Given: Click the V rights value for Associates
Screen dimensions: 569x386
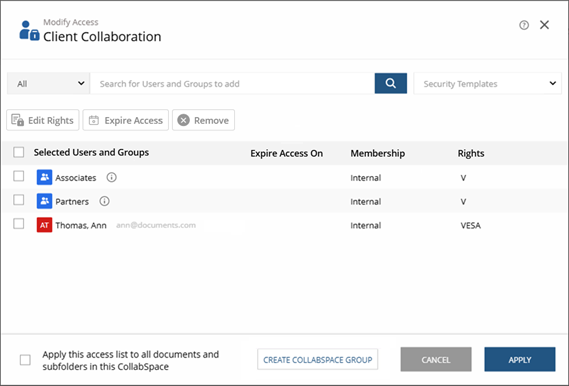Looking at the screenshot, I should [x=463, y=178].
